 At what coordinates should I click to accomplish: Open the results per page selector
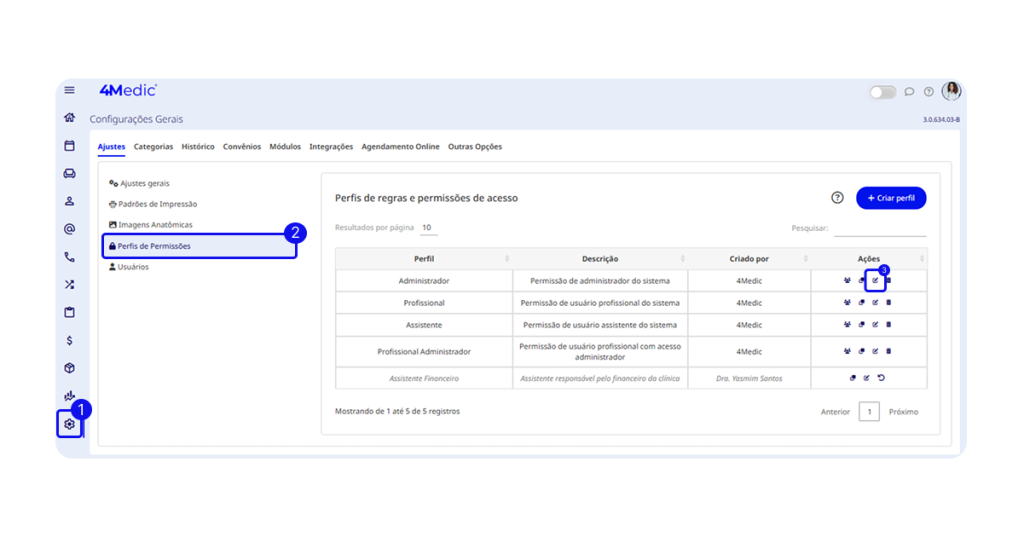click(x=427, y=228)
